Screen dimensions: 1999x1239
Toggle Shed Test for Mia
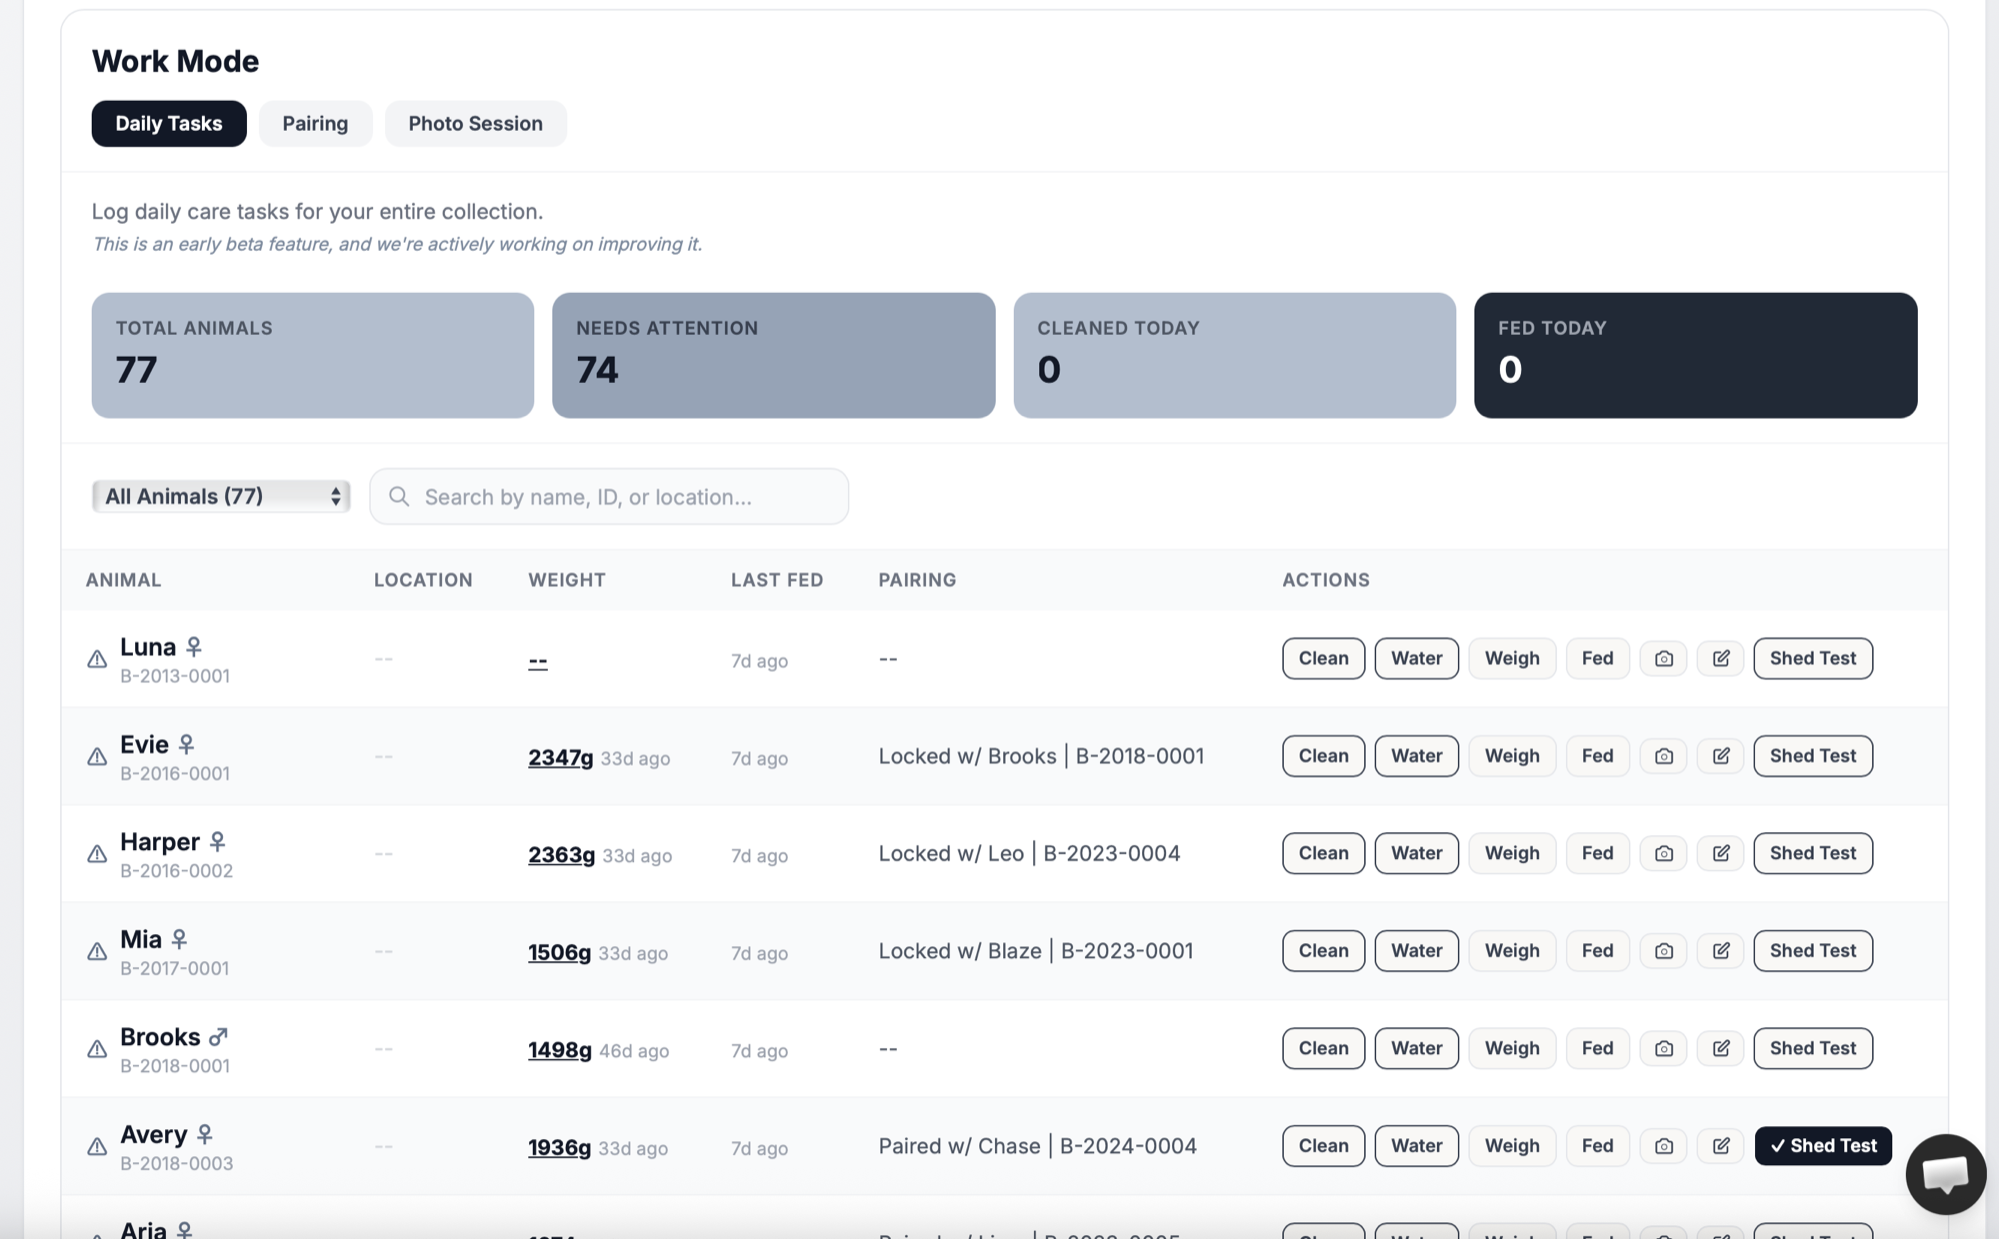click(1812, 951)
